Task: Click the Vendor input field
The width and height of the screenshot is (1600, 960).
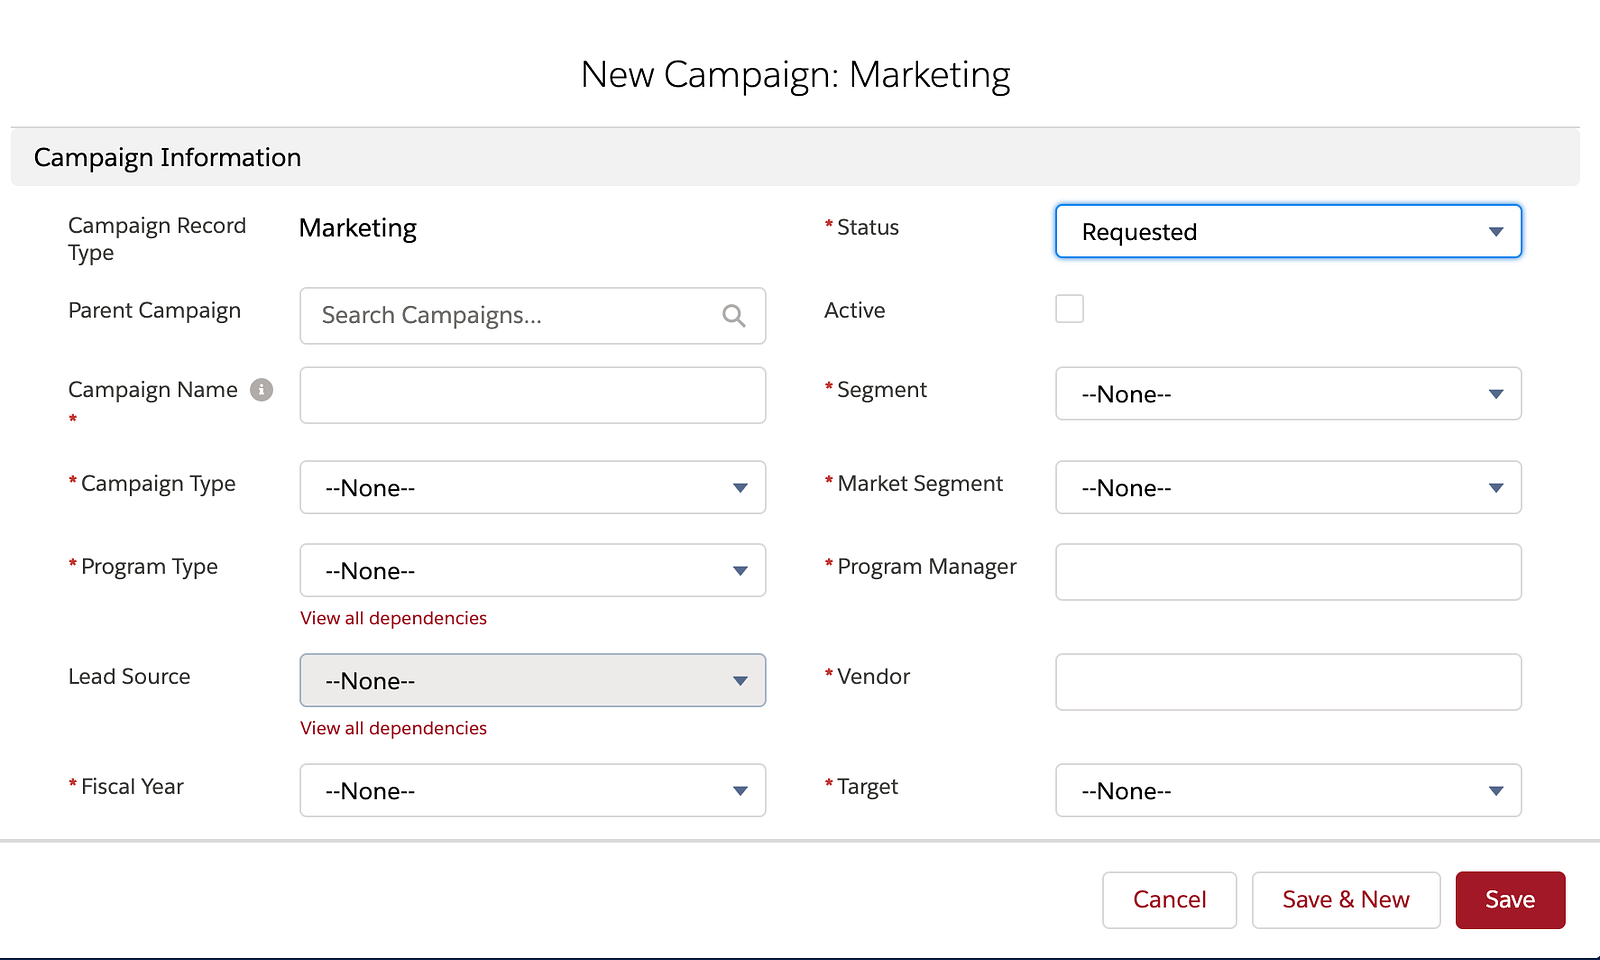Action: click(x=1288, y=682)
